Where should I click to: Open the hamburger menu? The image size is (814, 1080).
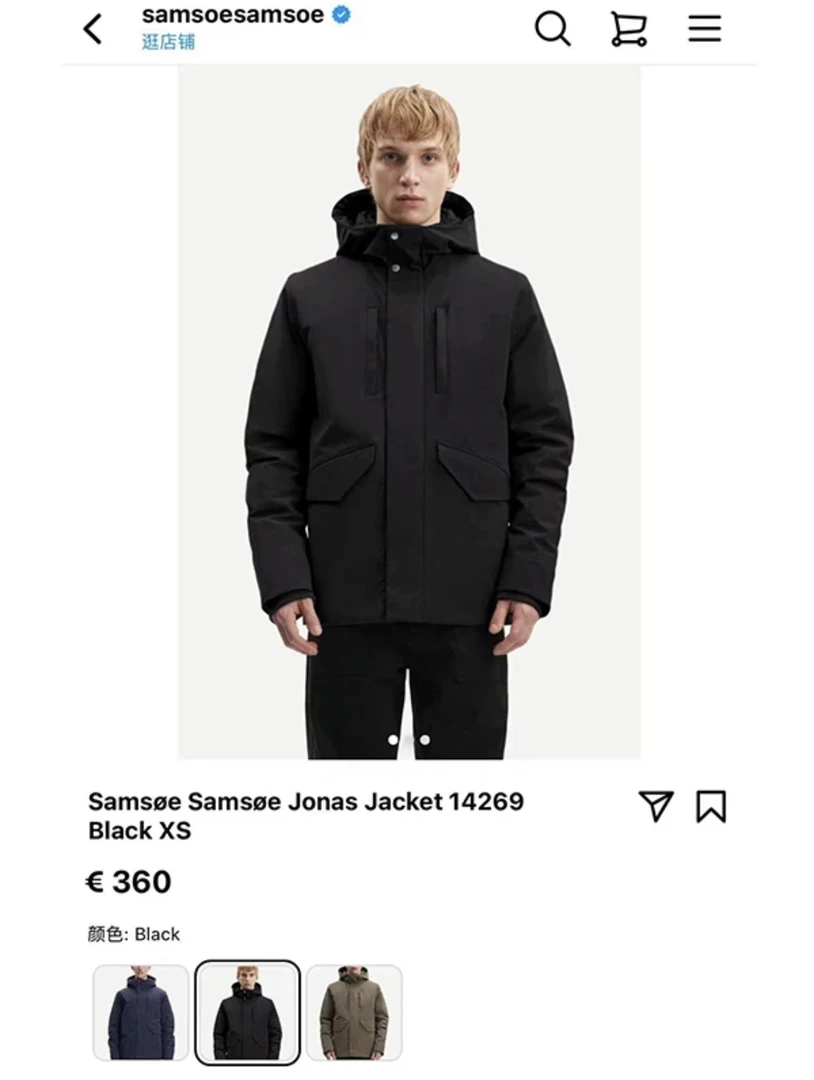click(x=705, y=28)
